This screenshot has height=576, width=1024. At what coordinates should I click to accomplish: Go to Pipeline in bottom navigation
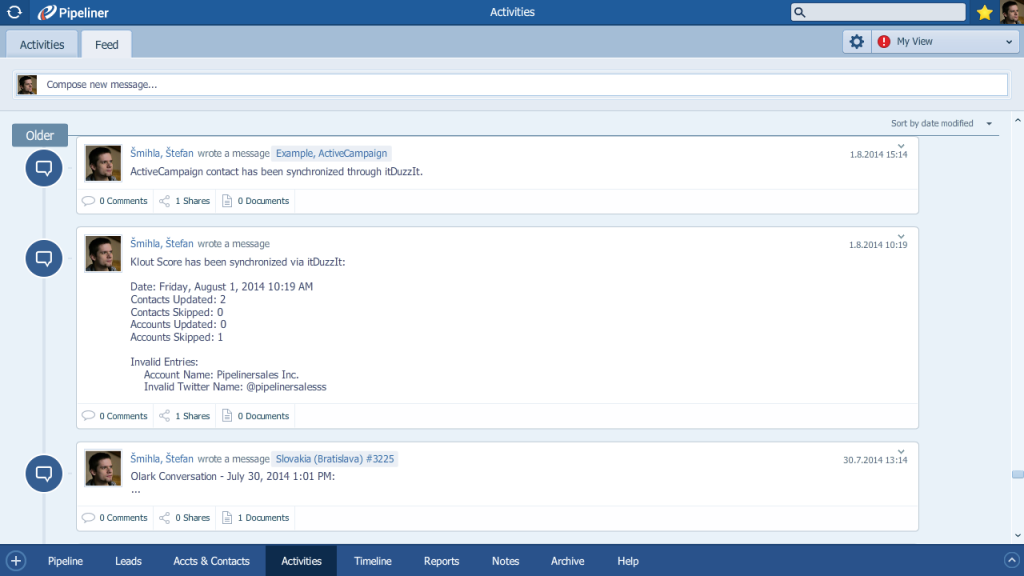pyautogui.click(x=65, y=561)
